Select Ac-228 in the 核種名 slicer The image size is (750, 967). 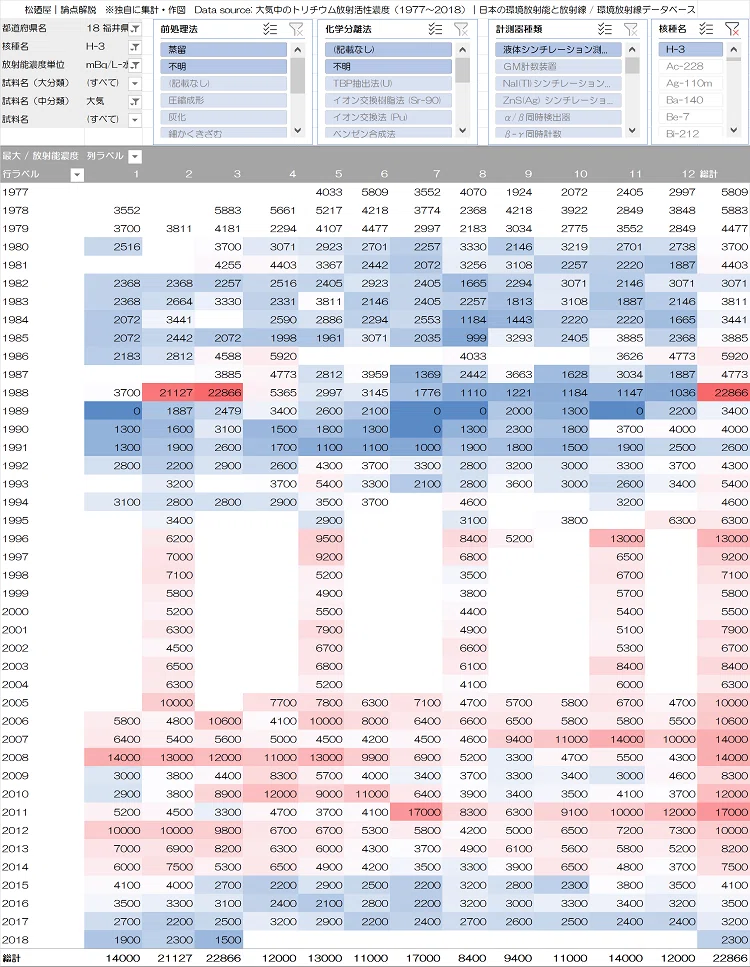tap(690, 66)
